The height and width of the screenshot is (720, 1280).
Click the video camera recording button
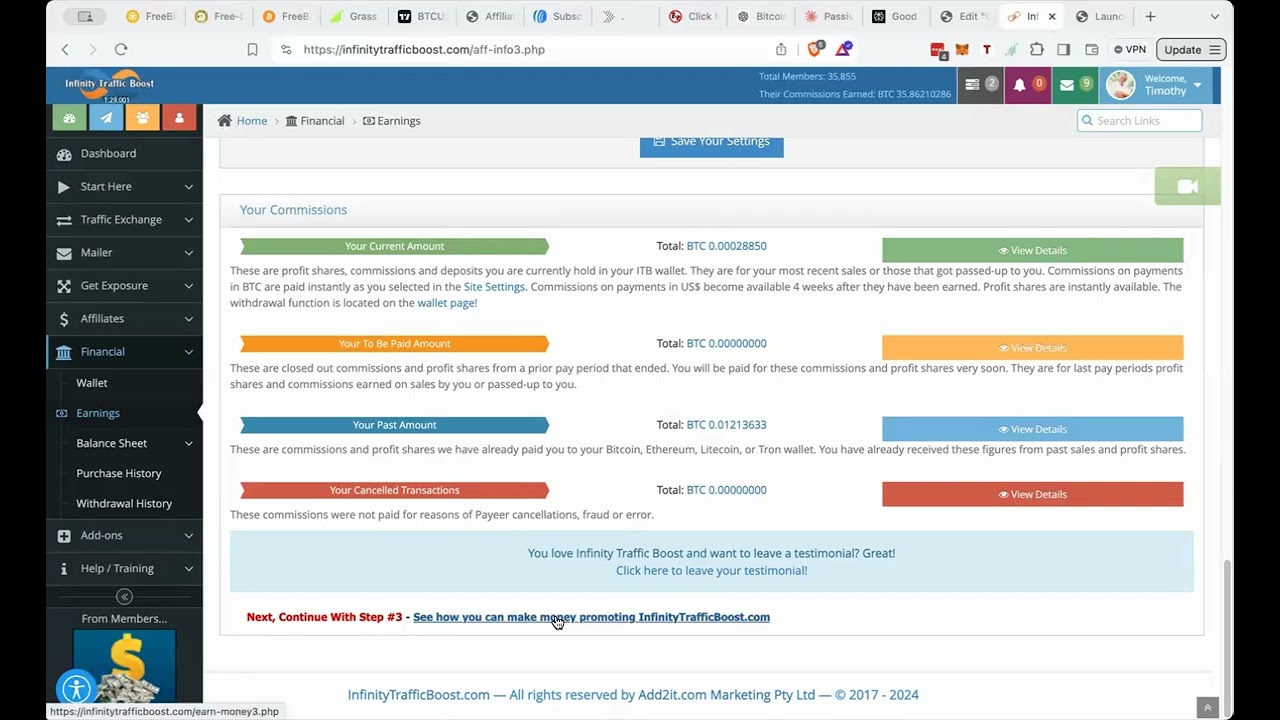1187,187
